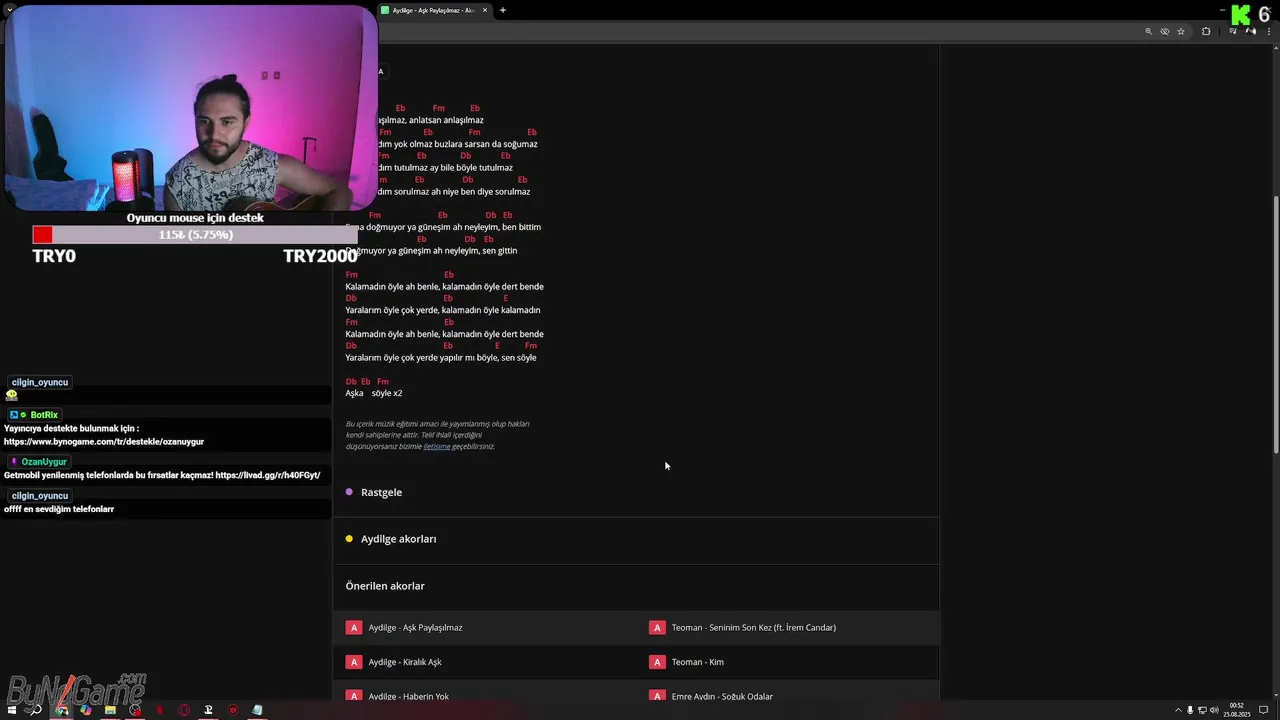Screen dimensions: 1280x720
Task: Open the notification center icon
Action: click(1264, 710)
